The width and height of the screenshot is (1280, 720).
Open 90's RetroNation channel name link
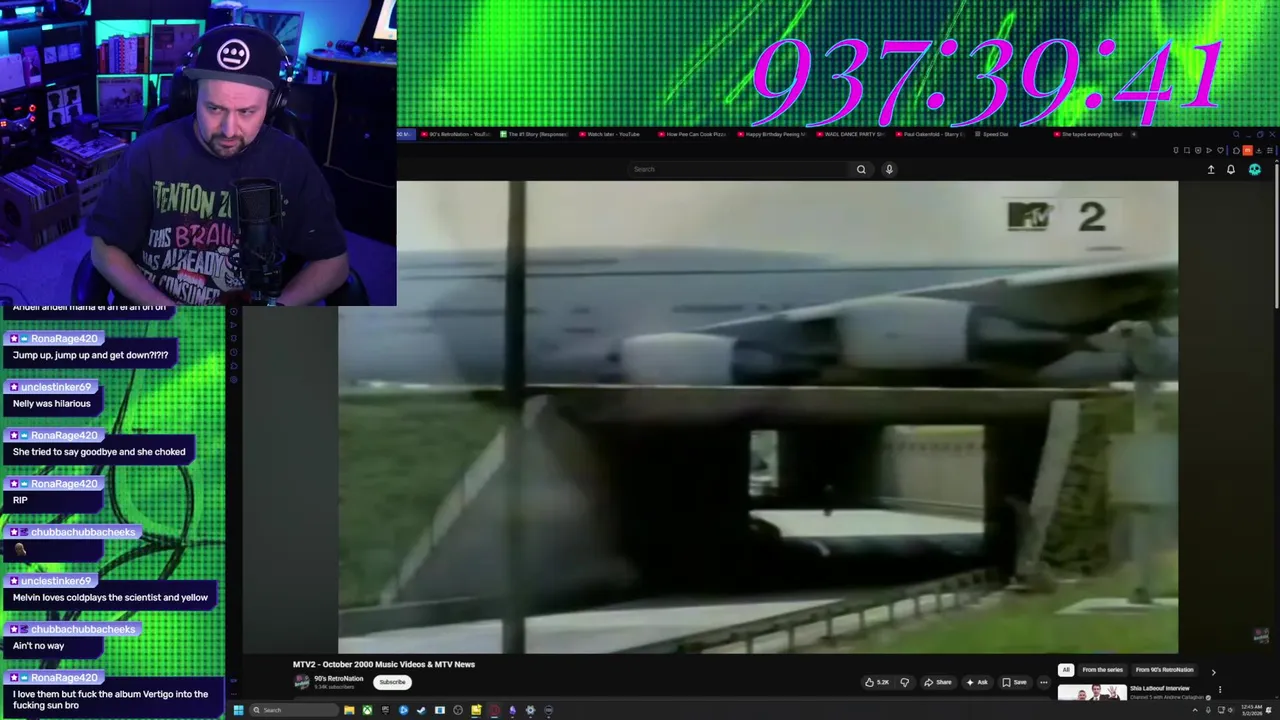pos(338,679)
